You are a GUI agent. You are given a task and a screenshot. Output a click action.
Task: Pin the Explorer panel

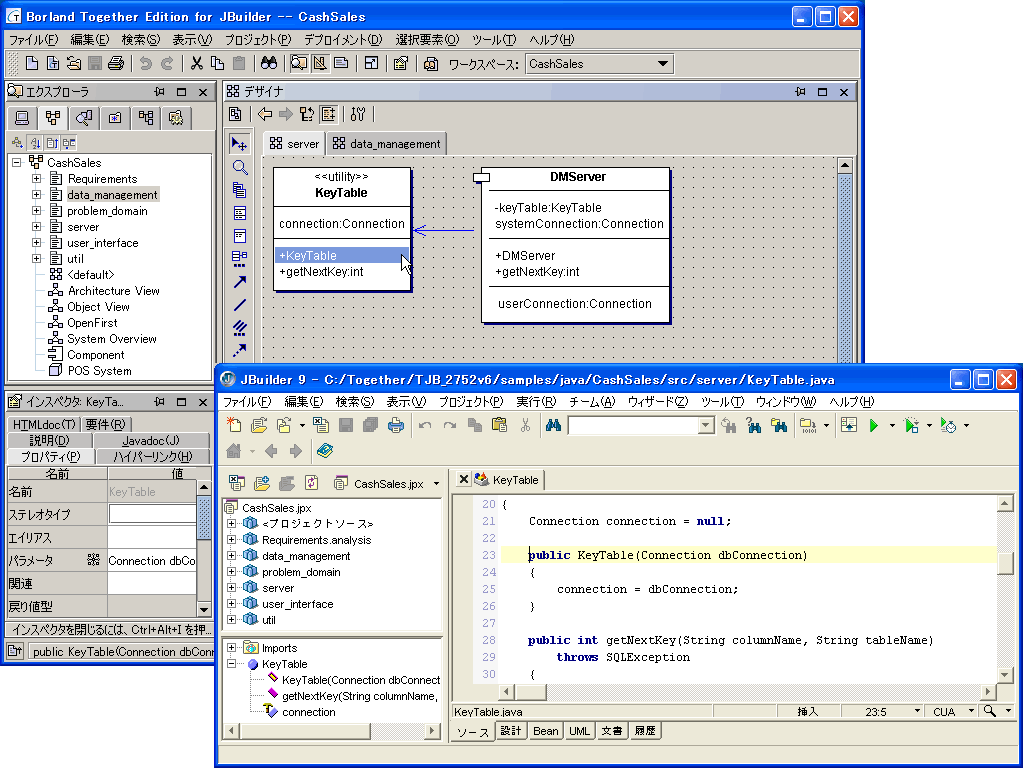click(159, 92)
